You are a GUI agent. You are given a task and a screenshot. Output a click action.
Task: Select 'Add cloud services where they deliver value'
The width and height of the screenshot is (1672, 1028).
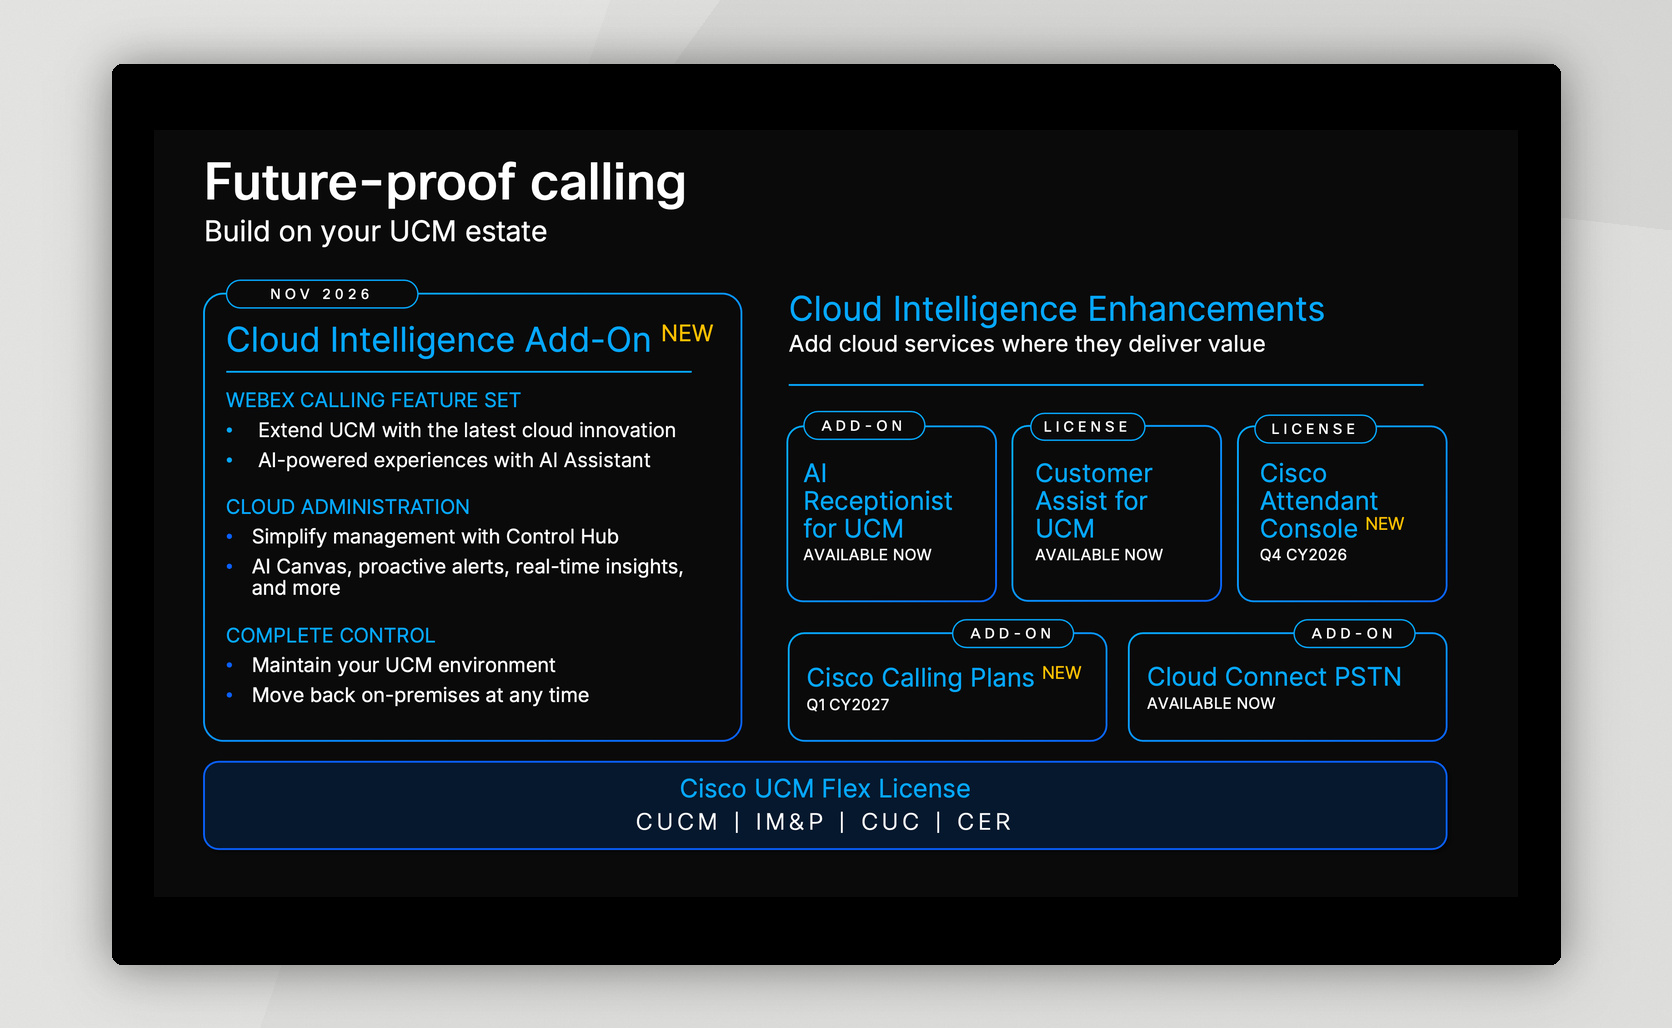coord(1027,345)
